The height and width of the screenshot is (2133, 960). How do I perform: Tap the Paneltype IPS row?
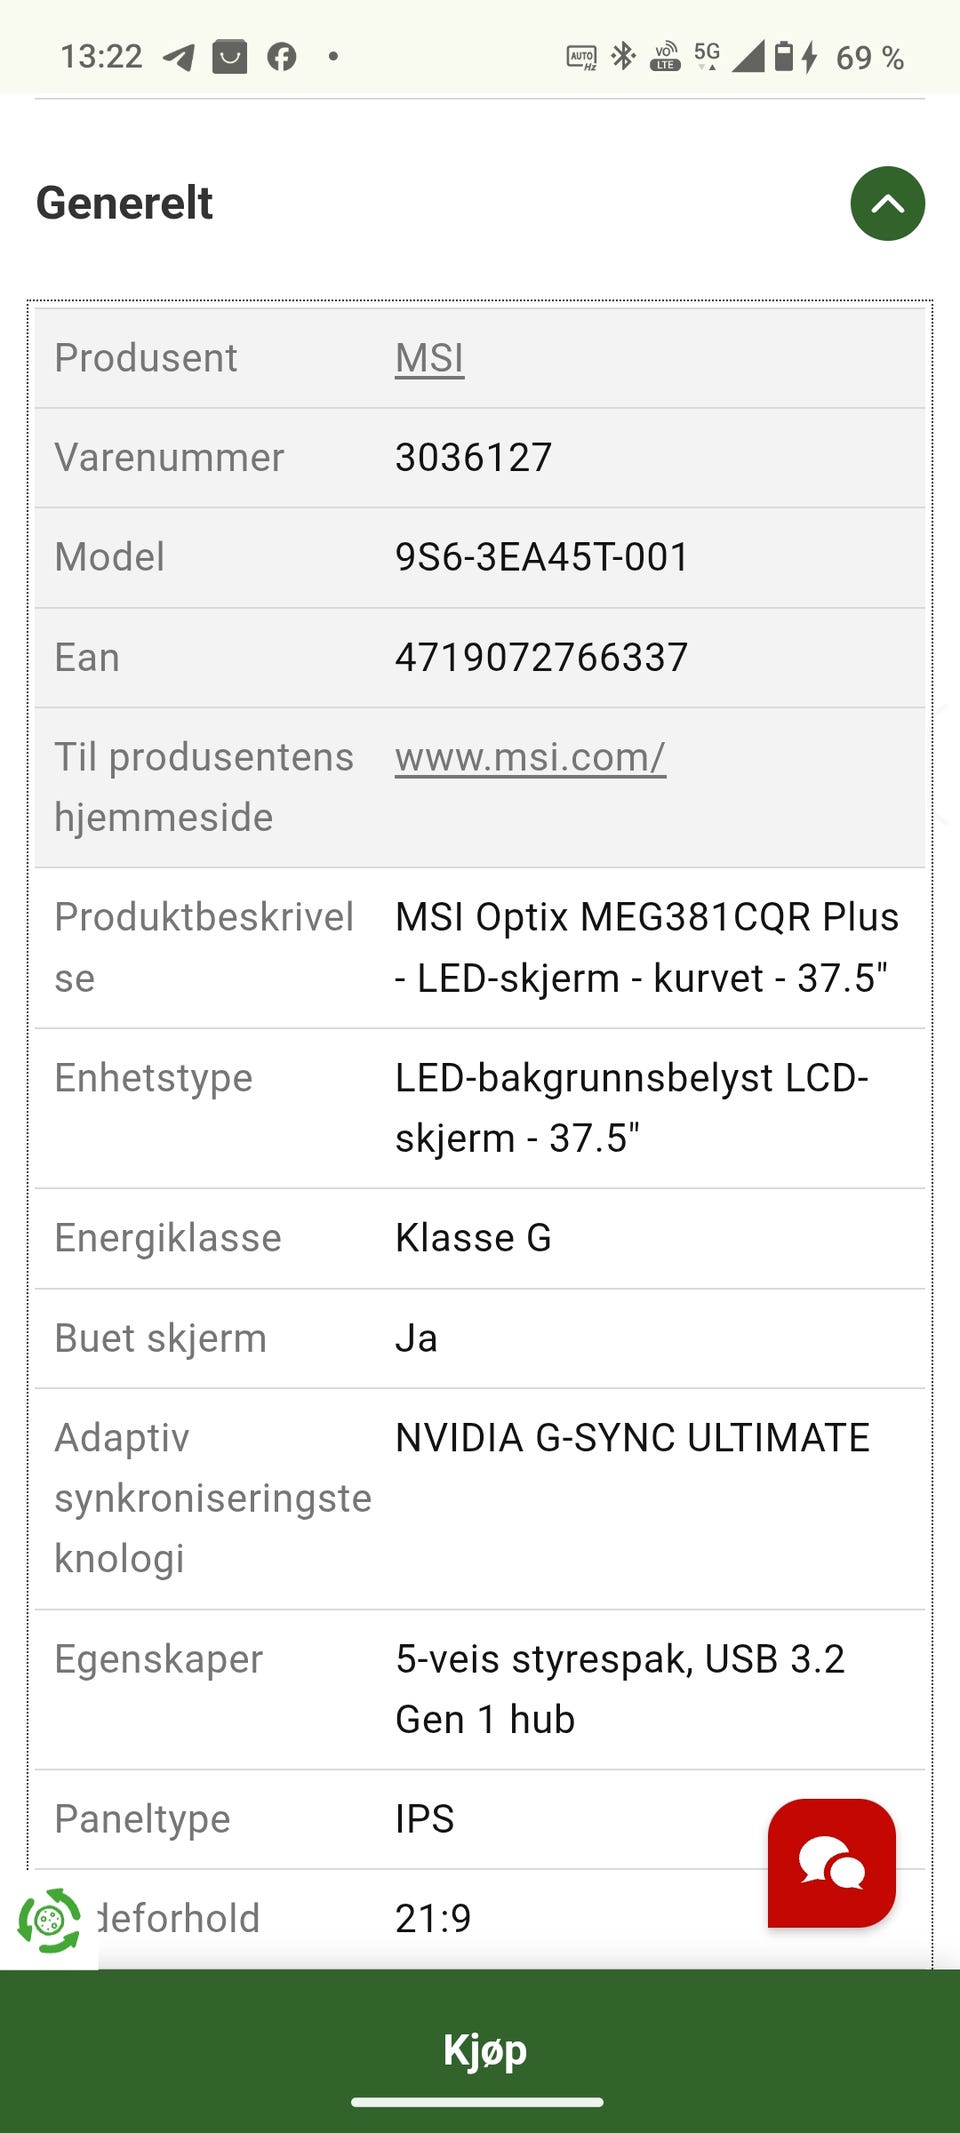(x=480, y=1819)
